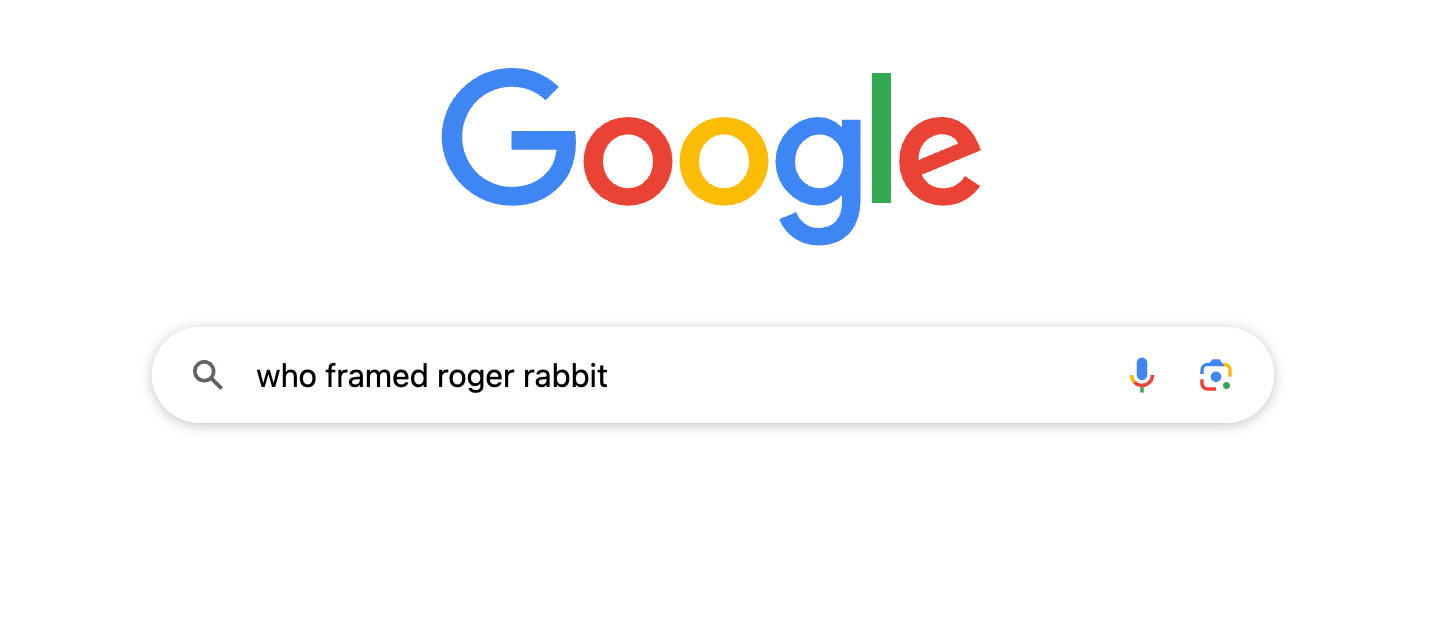
Task: Click search bar gap between microphone and Lens
Action: pos(1178,376)
